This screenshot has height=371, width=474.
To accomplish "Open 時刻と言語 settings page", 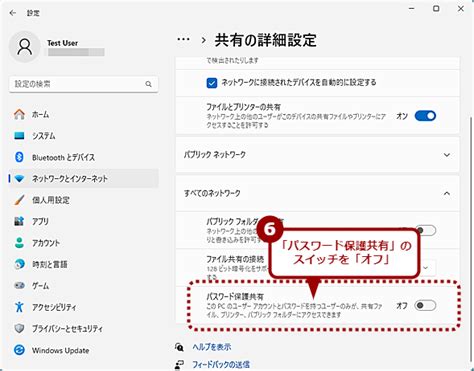I will click(x=84, y=264).
